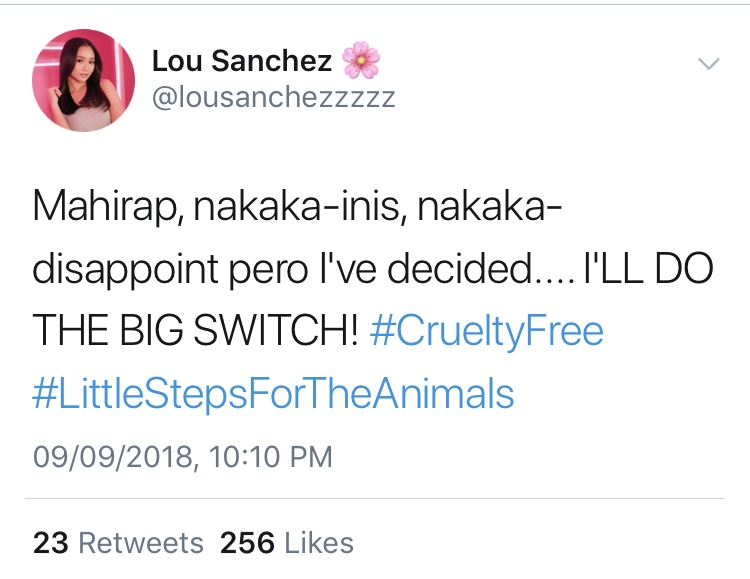Open the "Lou Sanchez" display name
This screenshot has width=750, height=579.
coord(241,62)
